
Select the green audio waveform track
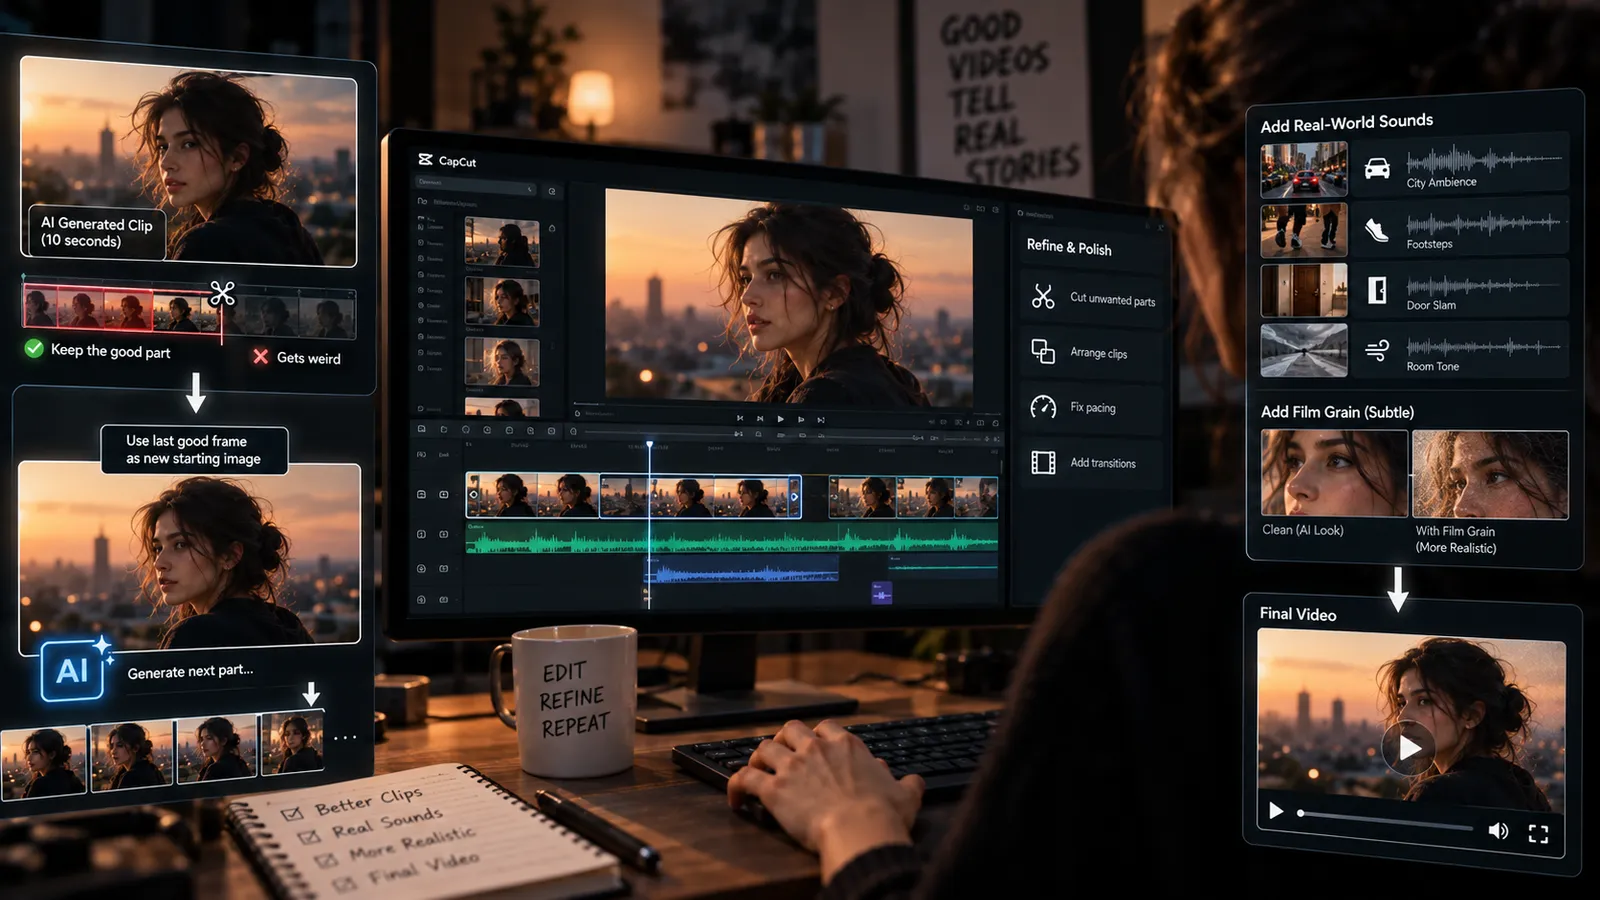[731, 539]
